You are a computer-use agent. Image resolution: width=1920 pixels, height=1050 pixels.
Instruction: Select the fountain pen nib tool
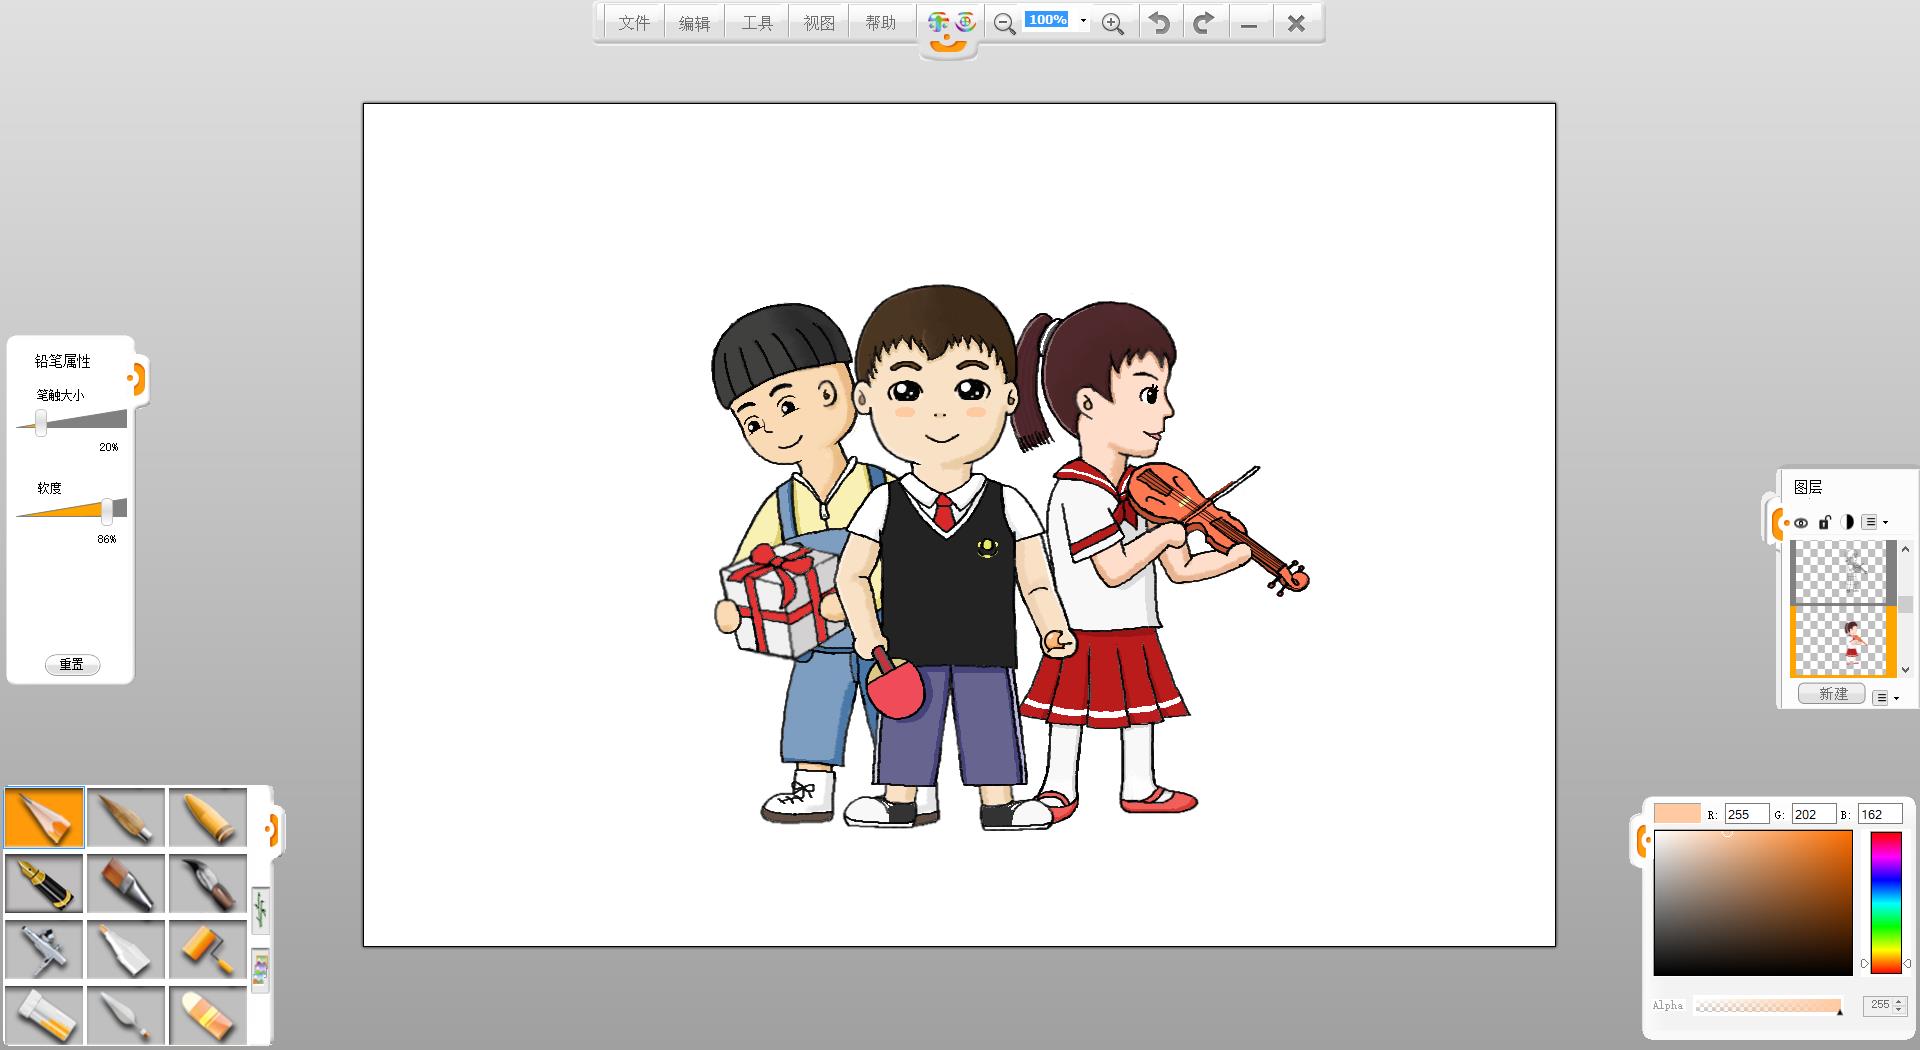pos(45,883)
